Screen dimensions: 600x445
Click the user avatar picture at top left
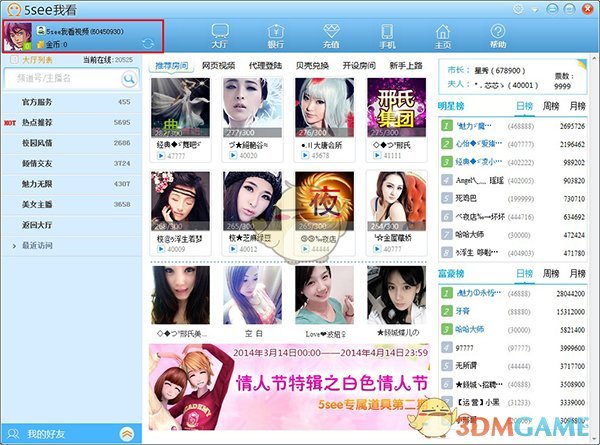pos(18,37)
